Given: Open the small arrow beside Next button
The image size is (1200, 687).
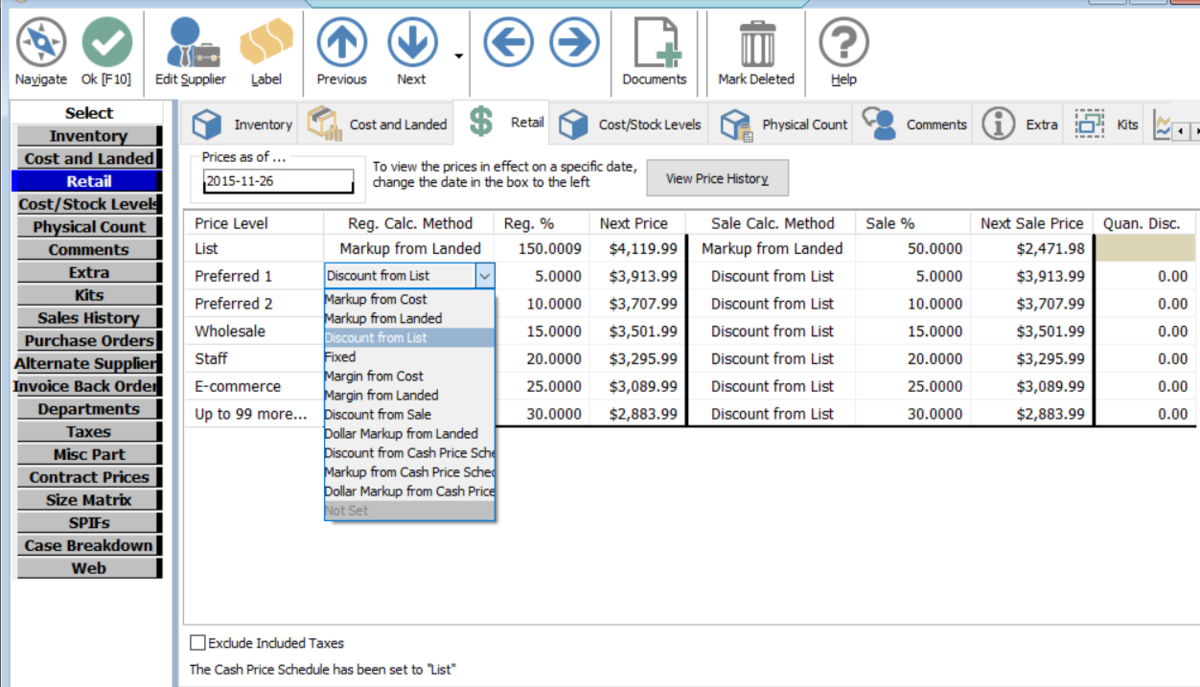Looking at the screenshot, I should [x=459, y=56].
